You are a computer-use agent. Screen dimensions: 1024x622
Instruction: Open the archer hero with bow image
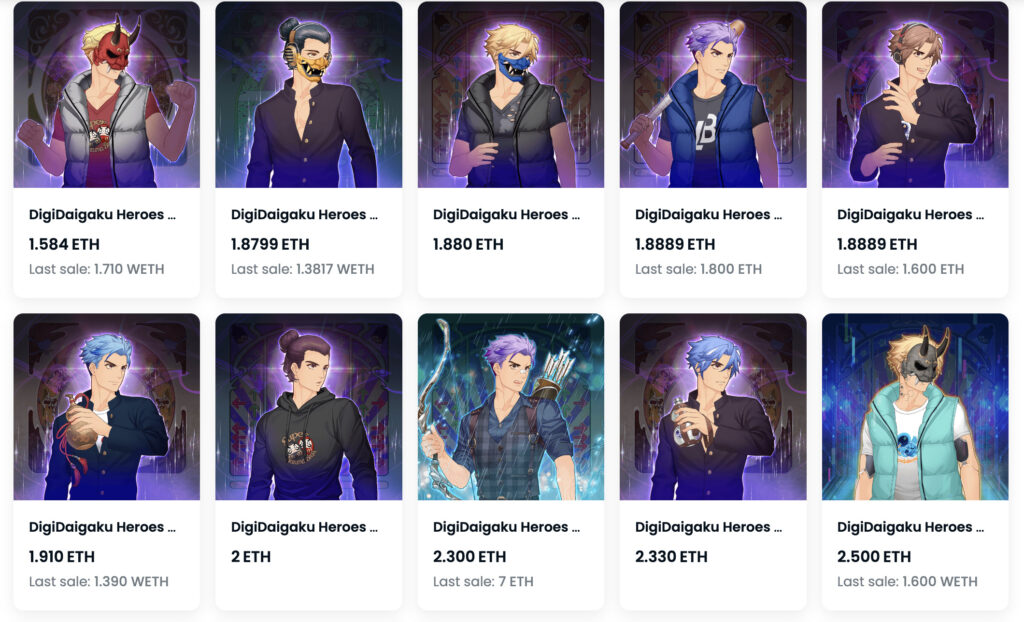point(511,407)
